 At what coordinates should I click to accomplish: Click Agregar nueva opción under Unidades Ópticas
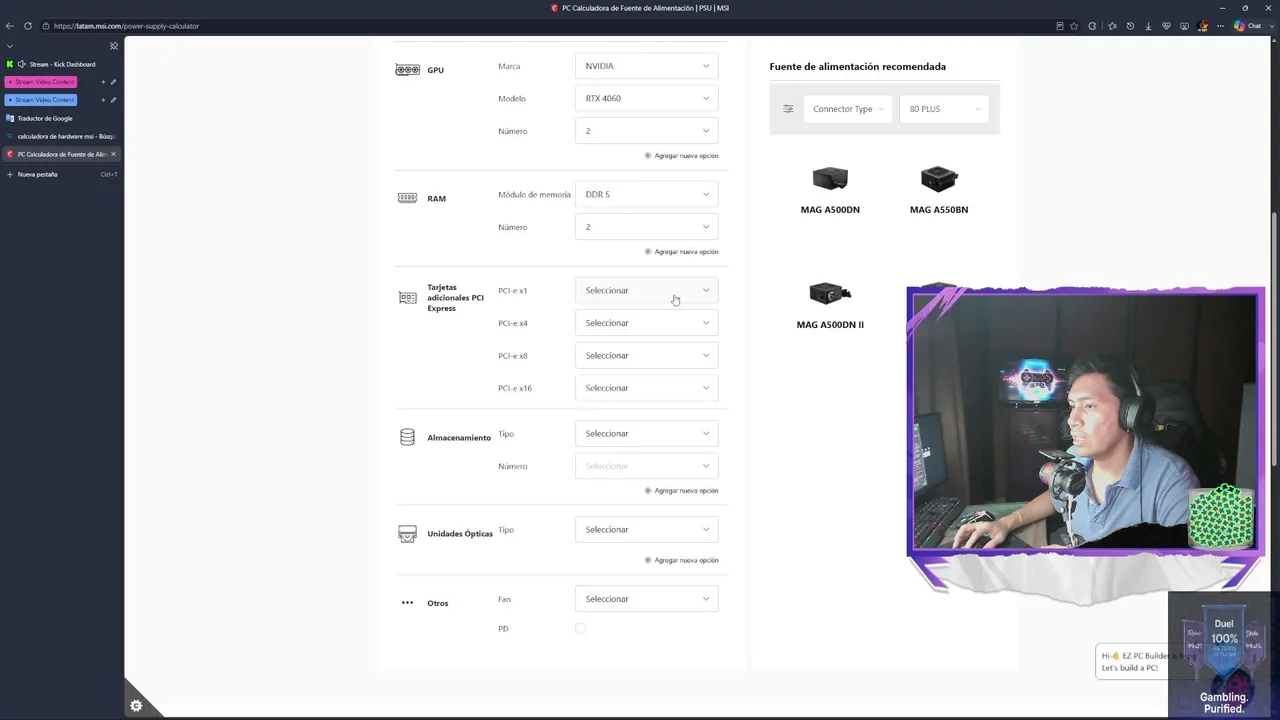pos(681,560)
